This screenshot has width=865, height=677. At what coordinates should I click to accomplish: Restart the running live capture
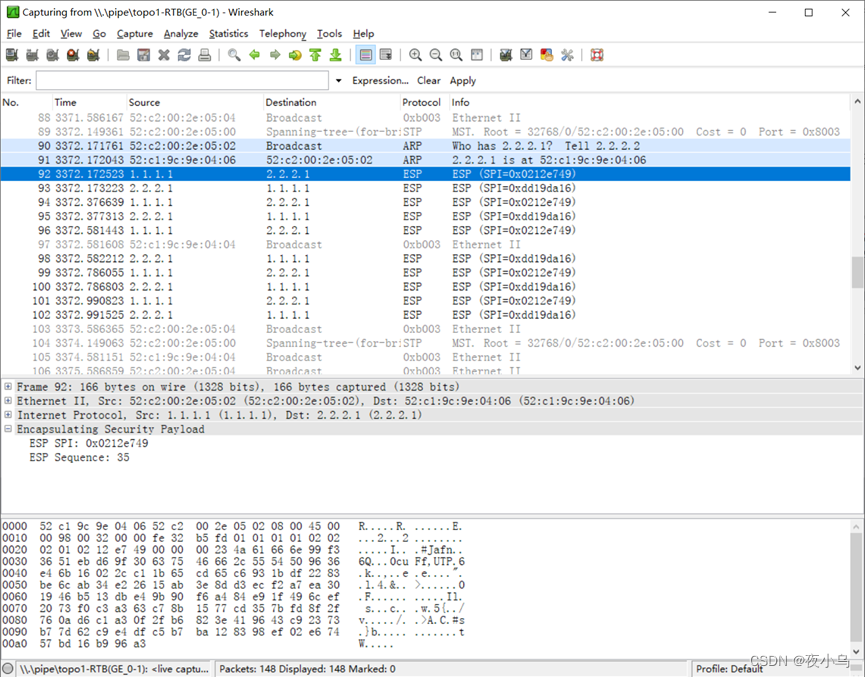point(93,55)
